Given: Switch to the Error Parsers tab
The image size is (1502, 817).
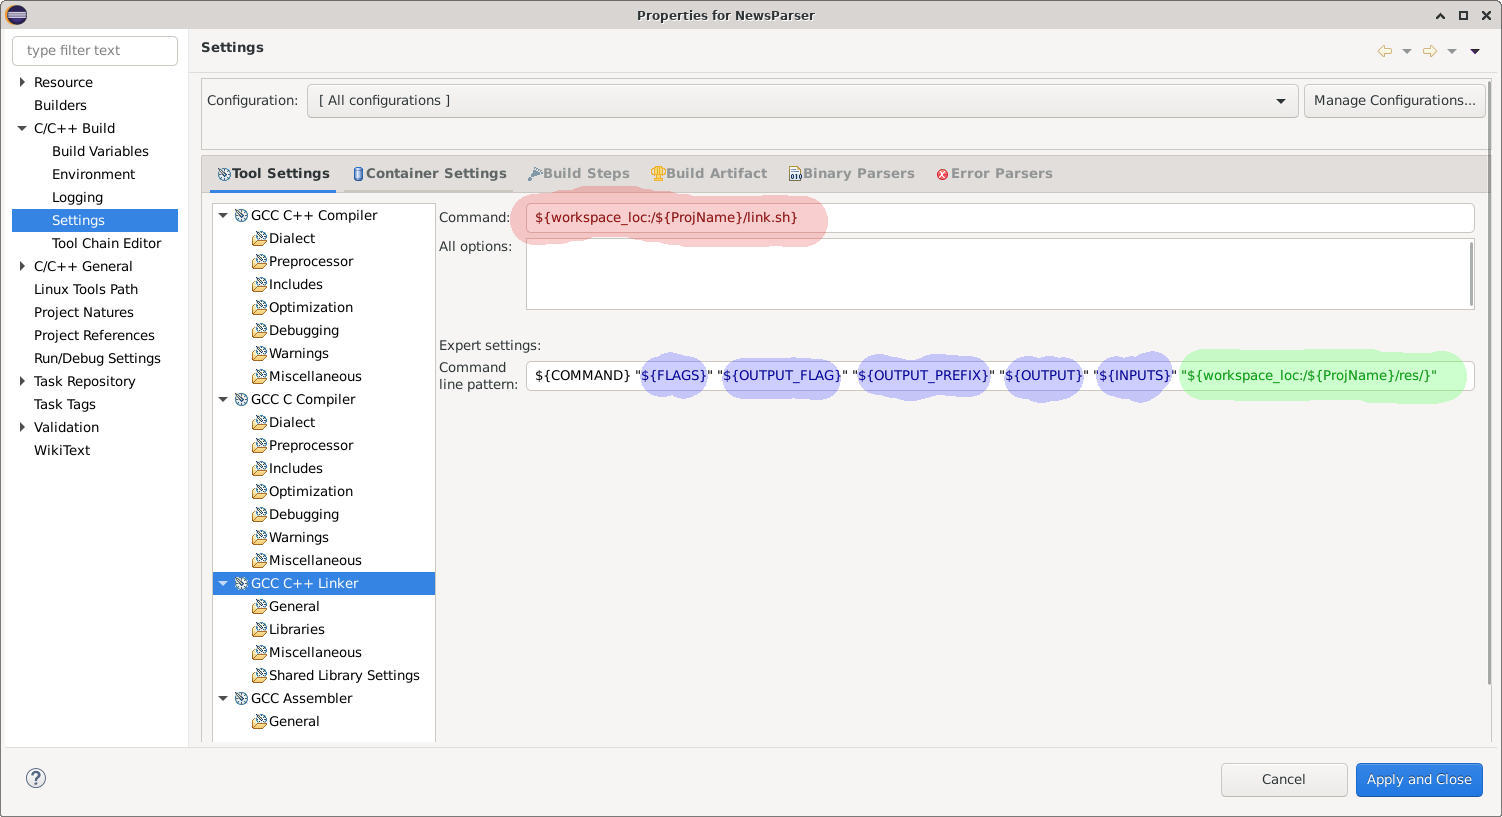Looking at the screenshot, I should (x=994, y=173).
